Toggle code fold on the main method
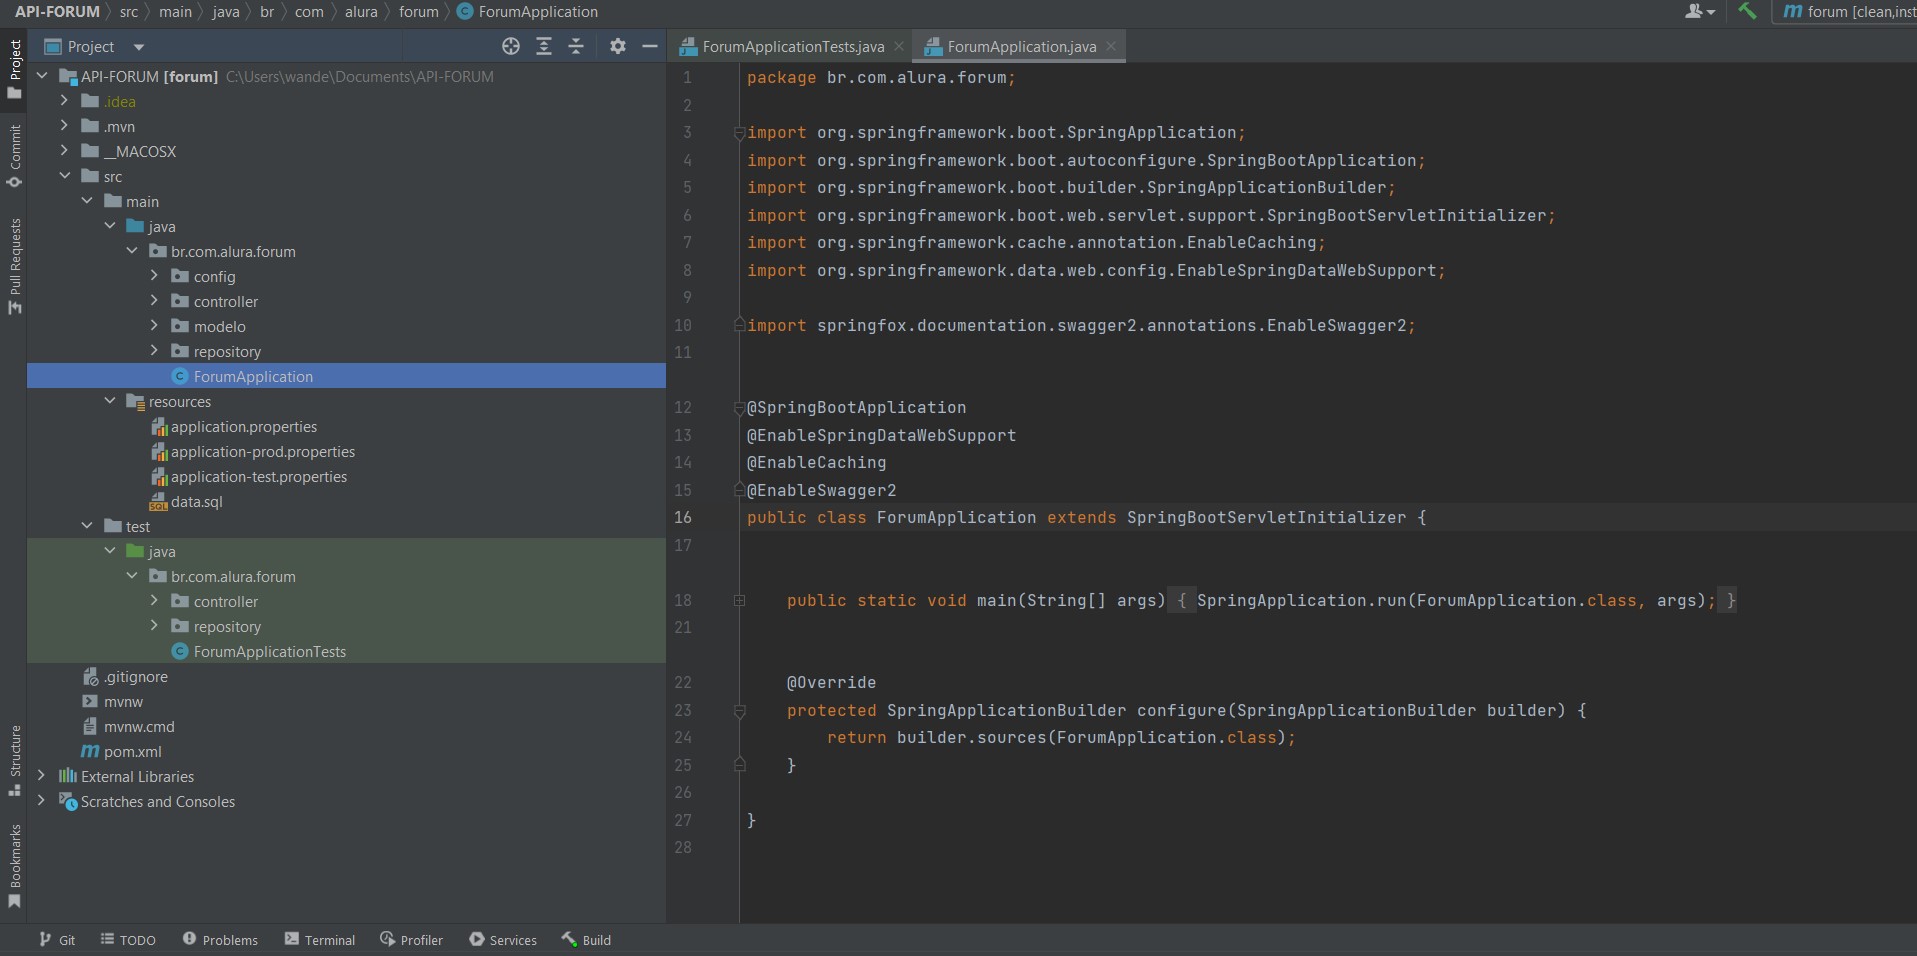Screen dimensions: 1917x956 coord(739,600)
